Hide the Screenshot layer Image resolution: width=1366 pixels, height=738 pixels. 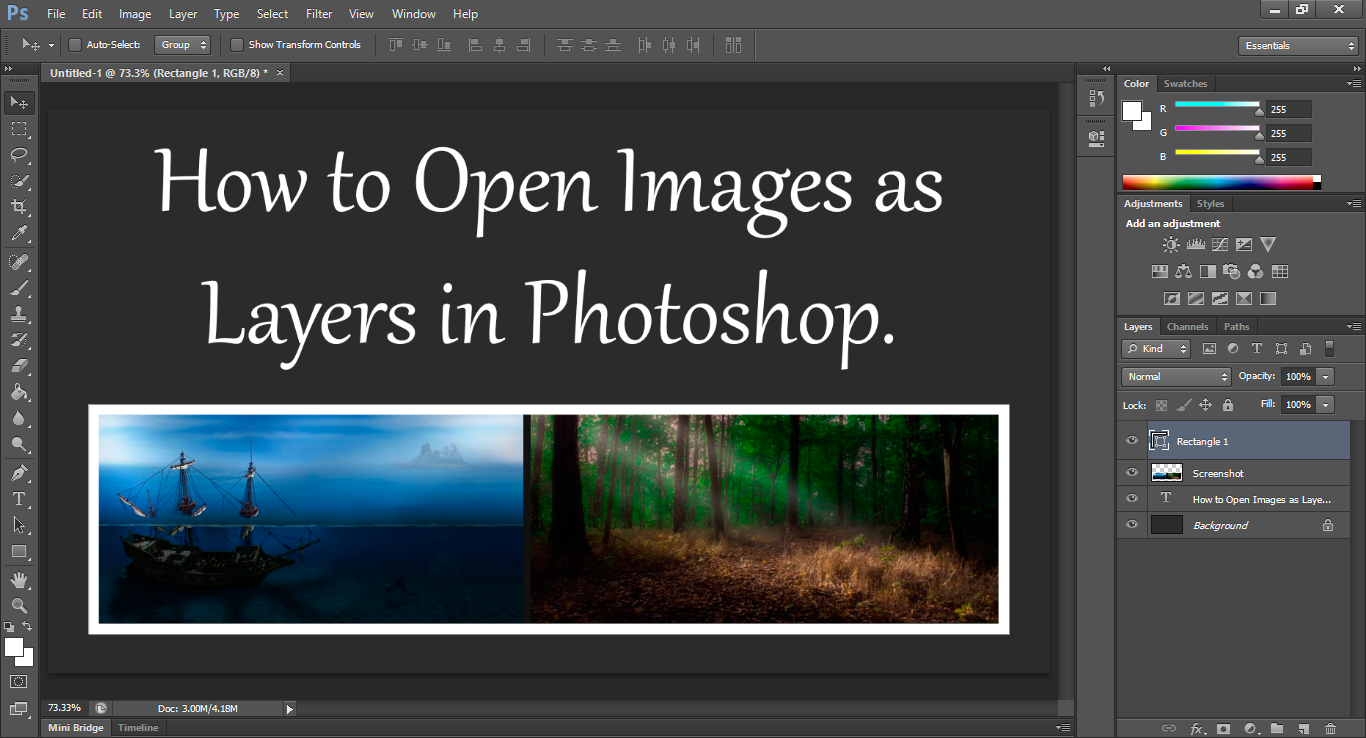(x=1132, y=472)
